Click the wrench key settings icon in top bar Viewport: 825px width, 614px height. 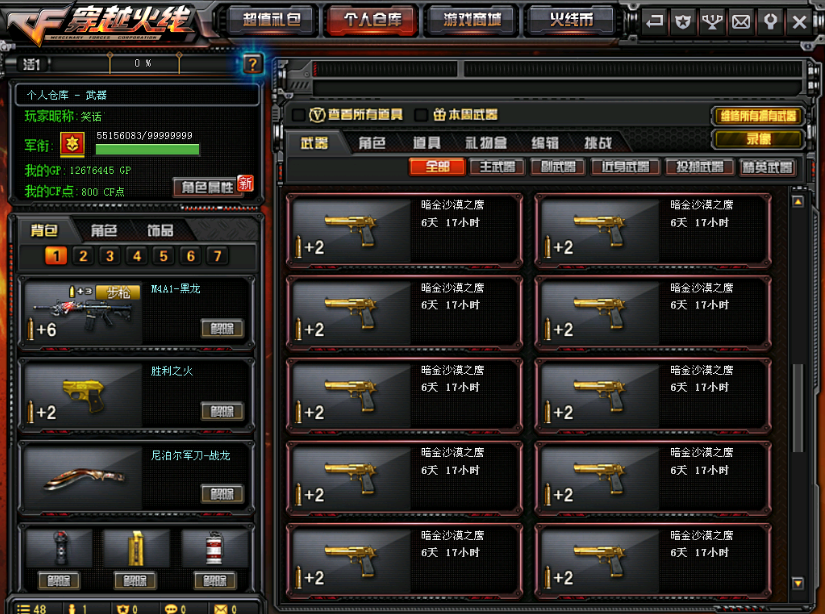[x=770, y=22]
